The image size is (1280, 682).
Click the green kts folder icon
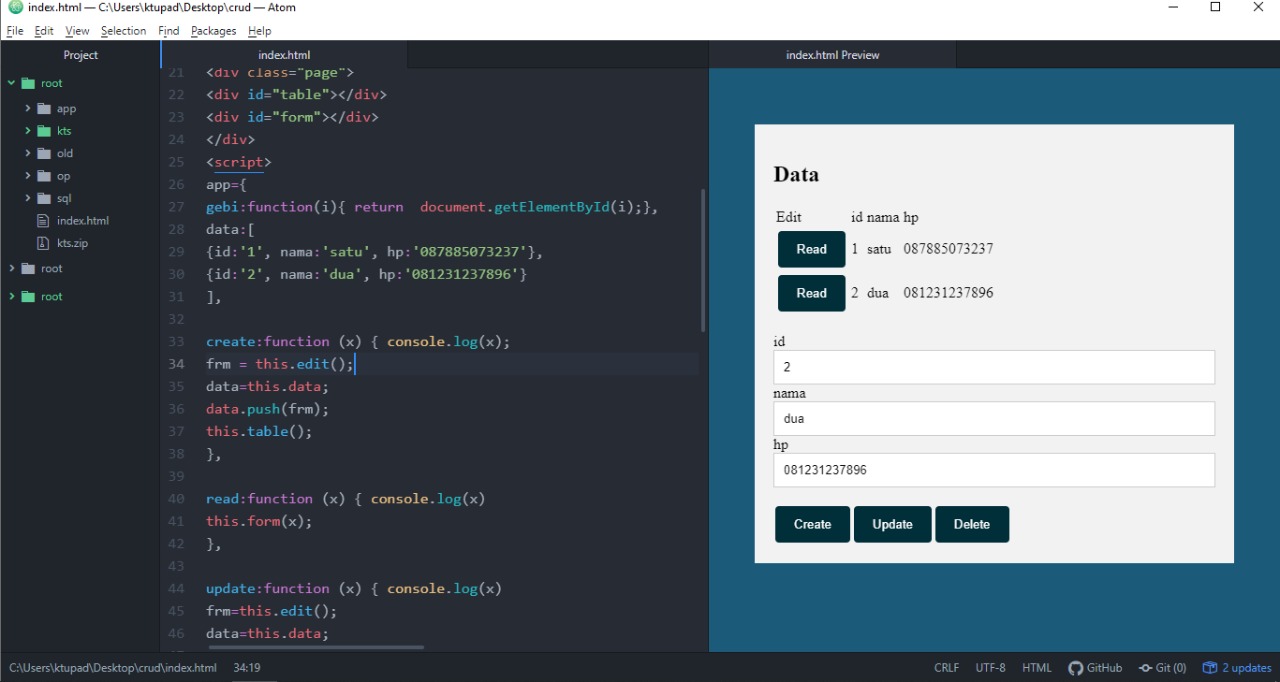click(44, 131)
